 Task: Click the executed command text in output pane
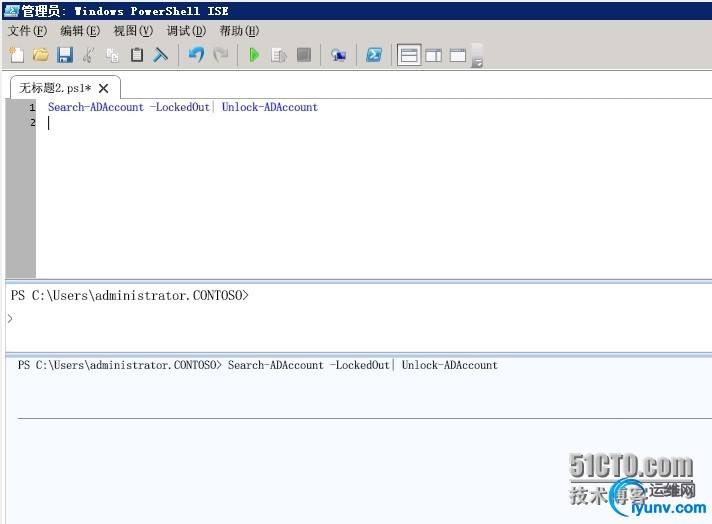[x=363, y=365]
